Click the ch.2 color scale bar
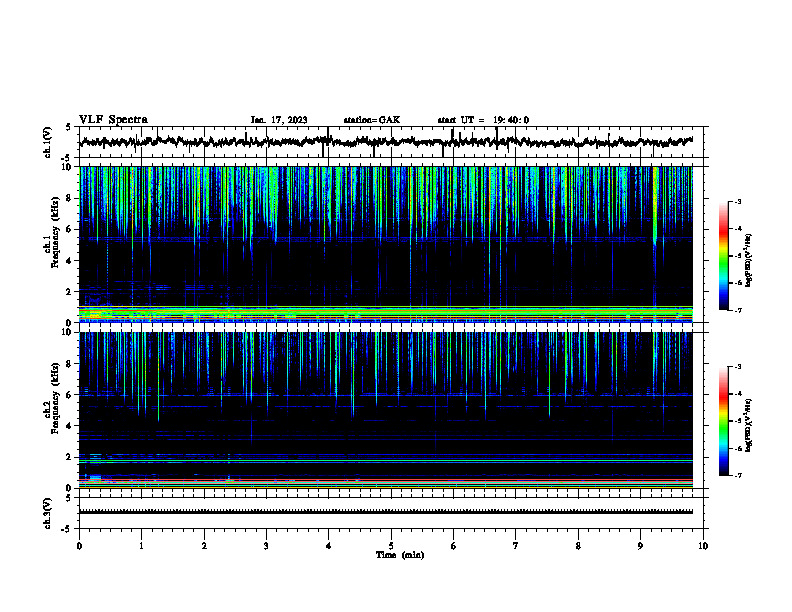The height and width of the screenshot is (612, 792). coord(723,421)
